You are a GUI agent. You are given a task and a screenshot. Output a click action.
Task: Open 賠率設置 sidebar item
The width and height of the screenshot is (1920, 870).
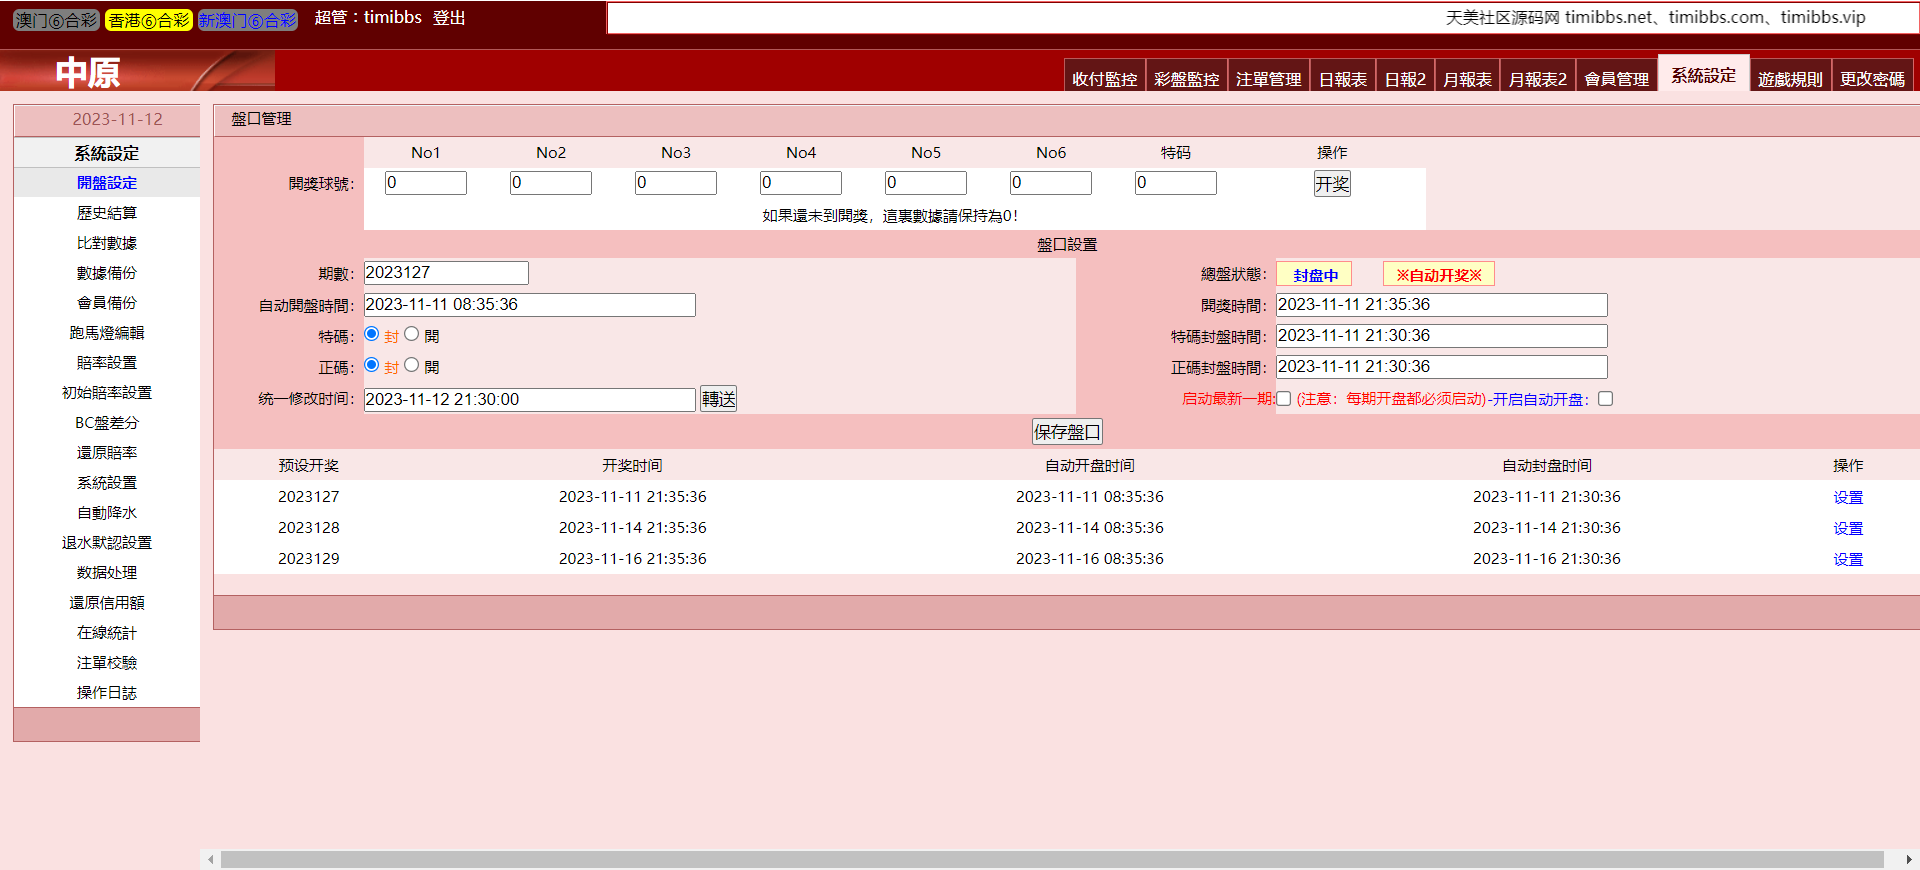[x=107, y=363]
